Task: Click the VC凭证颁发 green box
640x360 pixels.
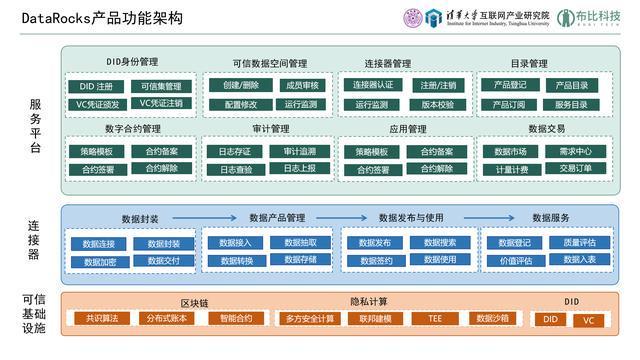Action: click(x=98, y=104)
